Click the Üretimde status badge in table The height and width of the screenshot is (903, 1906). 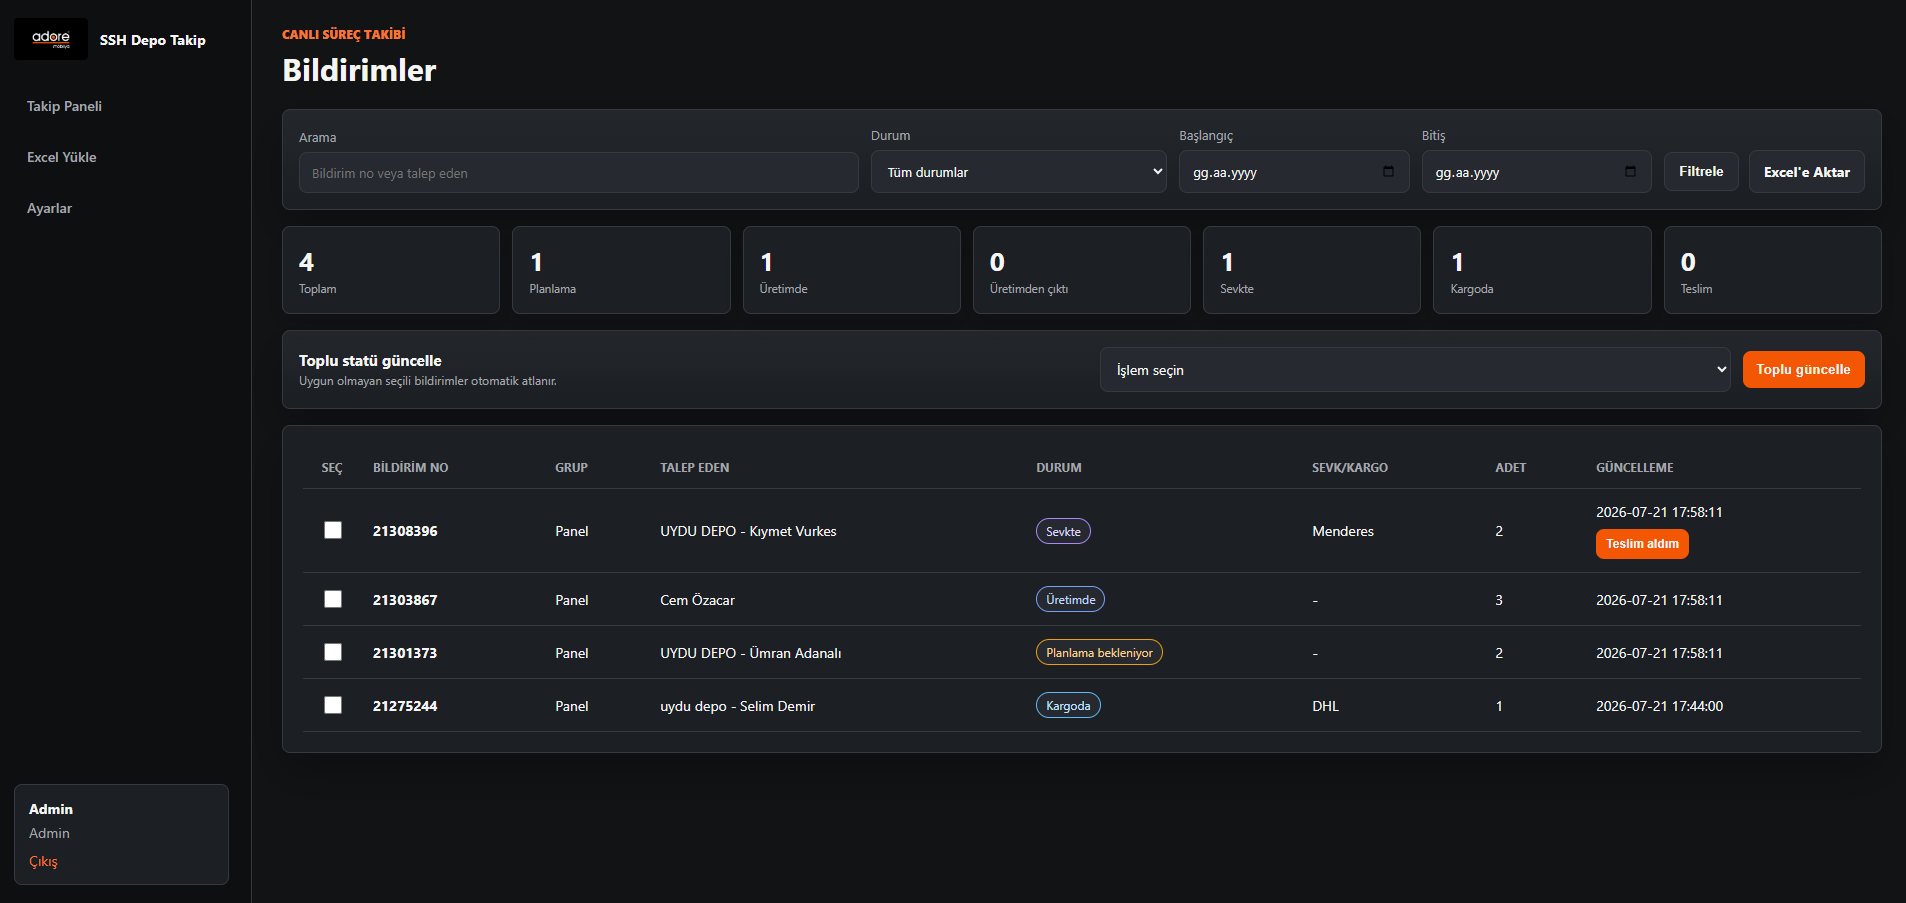coord(1070,599)
